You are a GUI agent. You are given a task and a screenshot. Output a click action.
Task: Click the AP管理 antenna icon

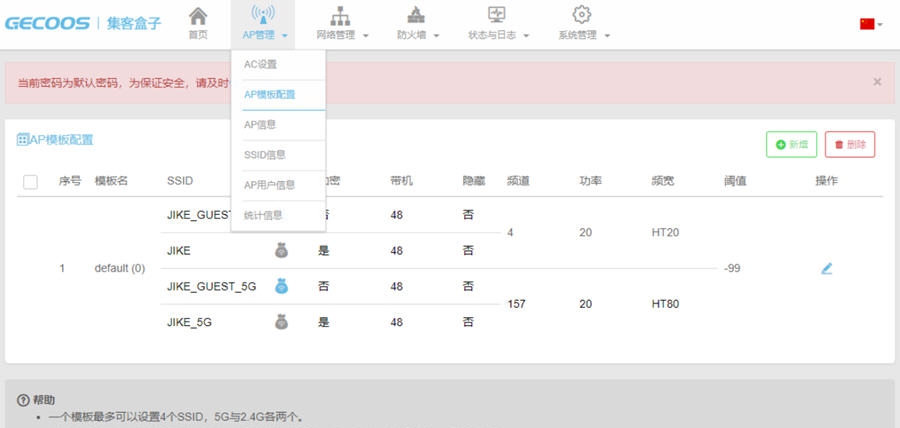pyautogui.click(x=263, y=15)
